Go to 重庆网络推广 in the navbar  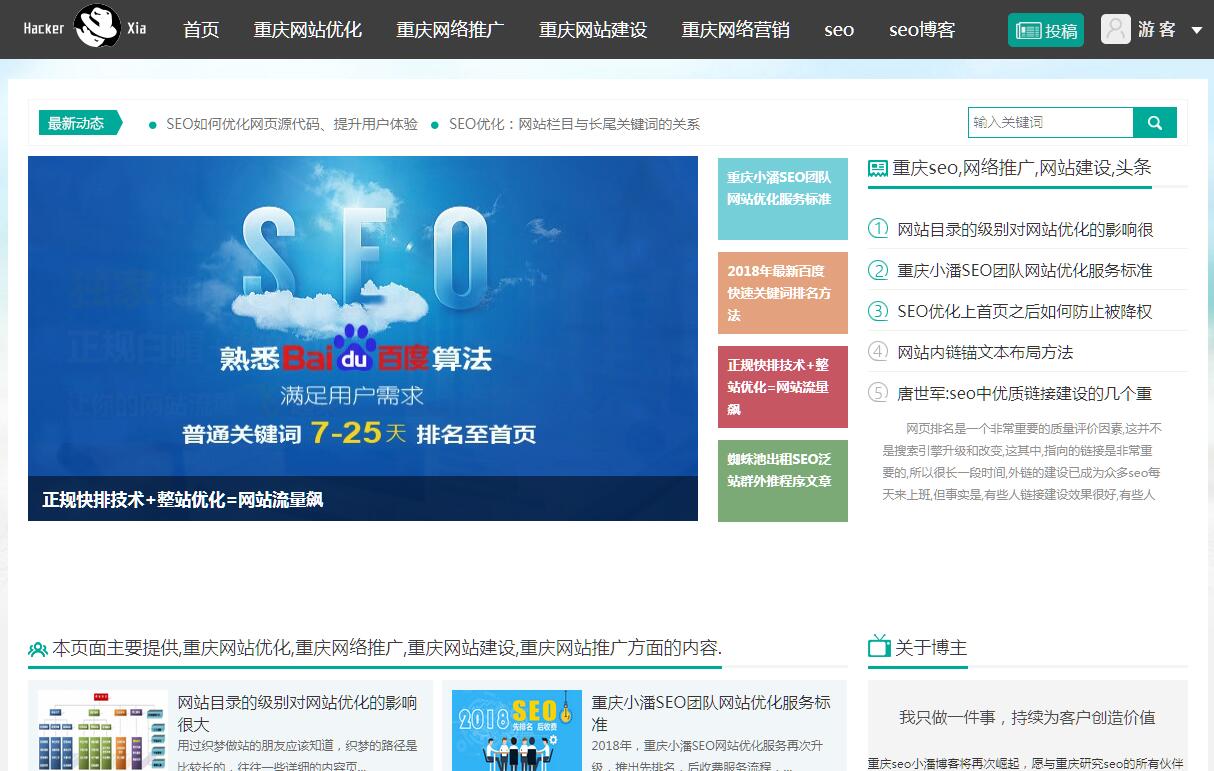[450, 30]
